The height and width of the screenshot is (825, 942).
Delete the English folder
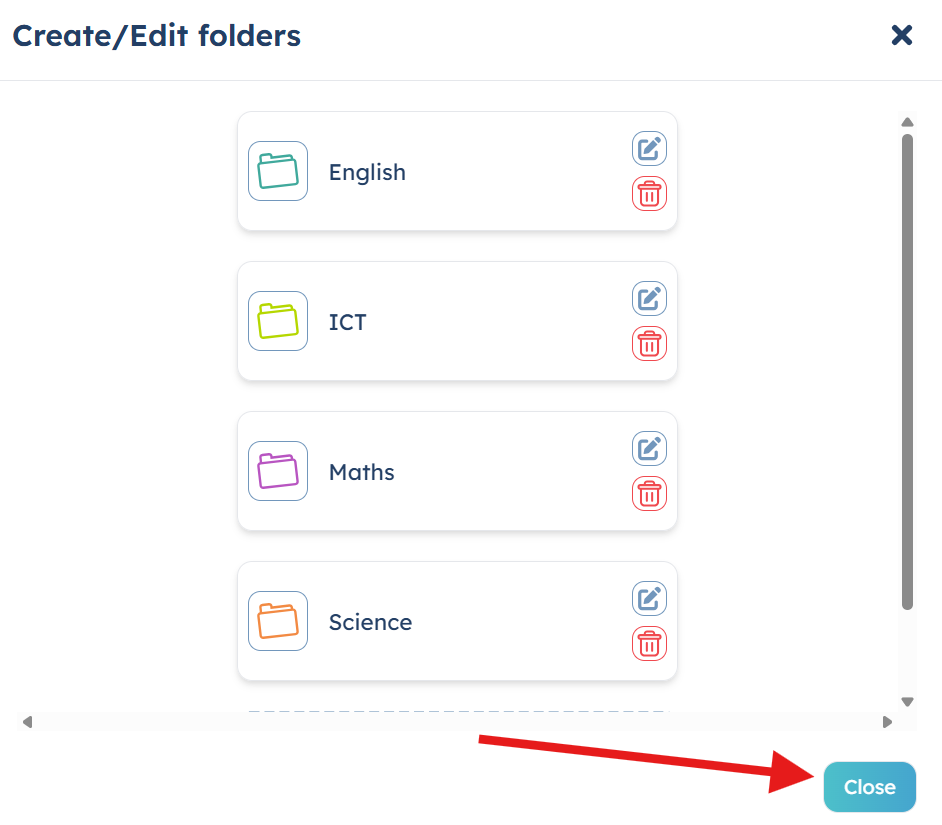coord(649,193)
